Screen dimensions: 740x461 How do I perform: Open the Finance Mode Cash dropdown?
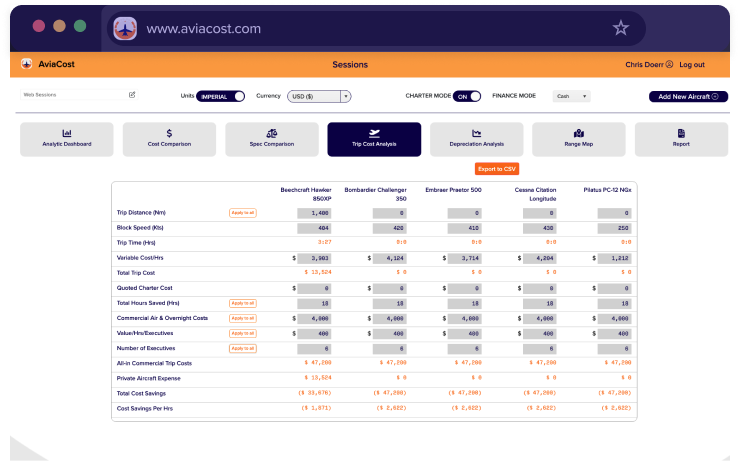(x=572, y=96)
